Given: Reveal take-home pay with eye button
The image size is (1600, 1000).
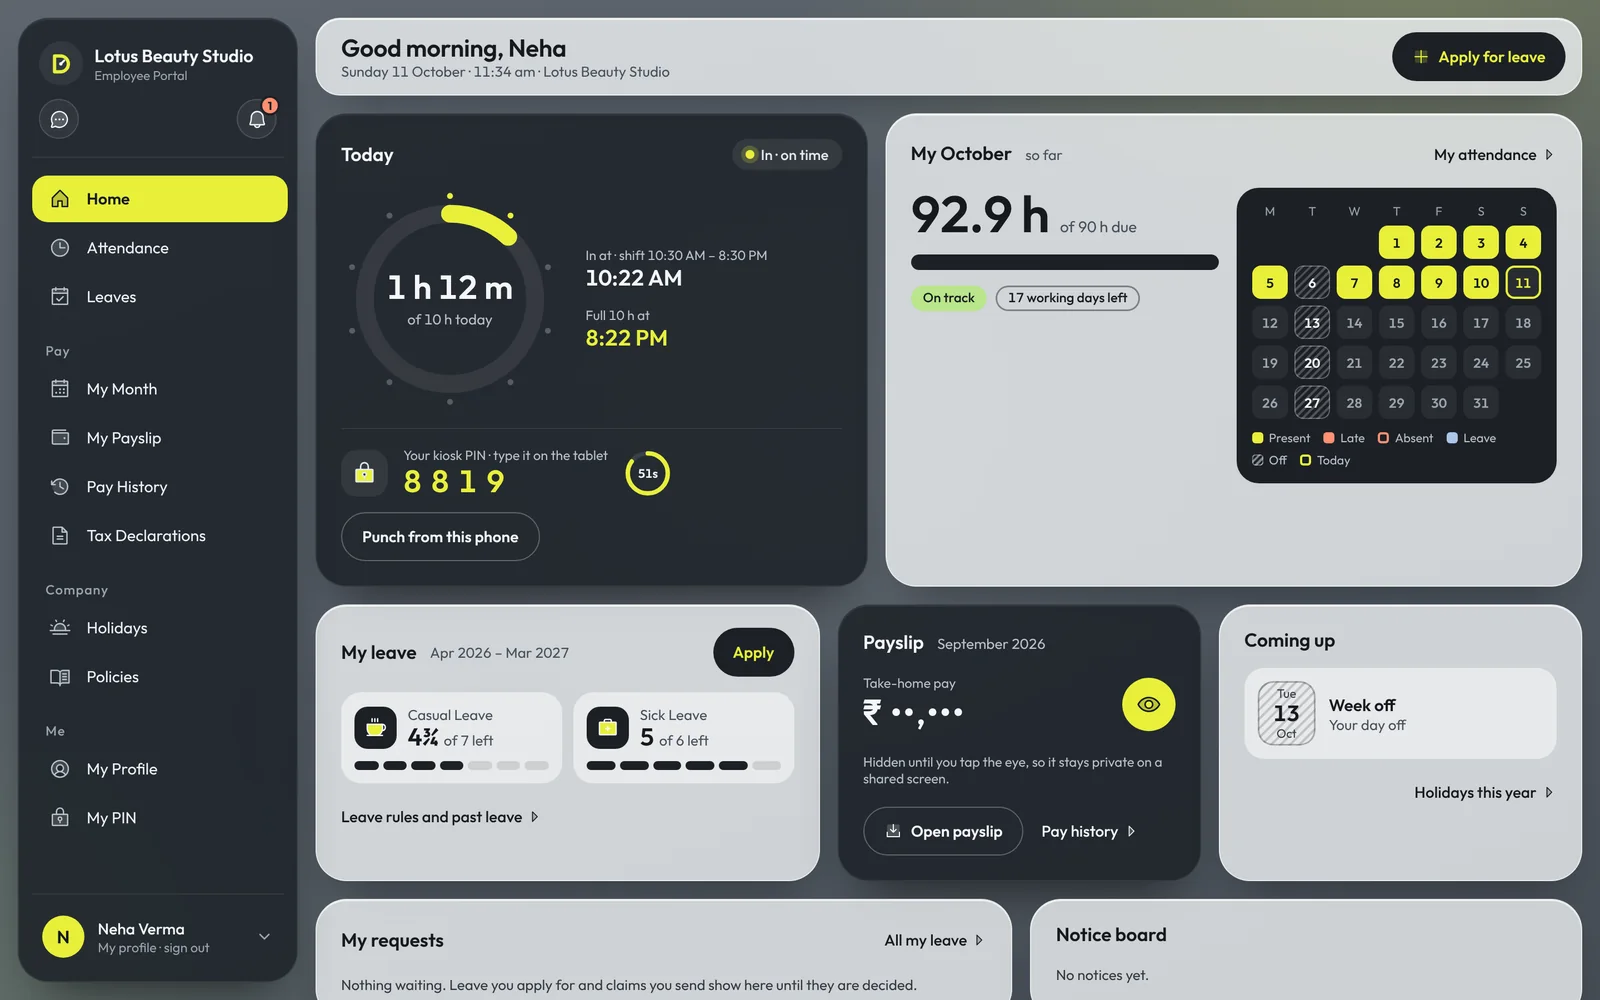Looking at the screenshot, I should pyautogui.click(x=1148, y=704).
